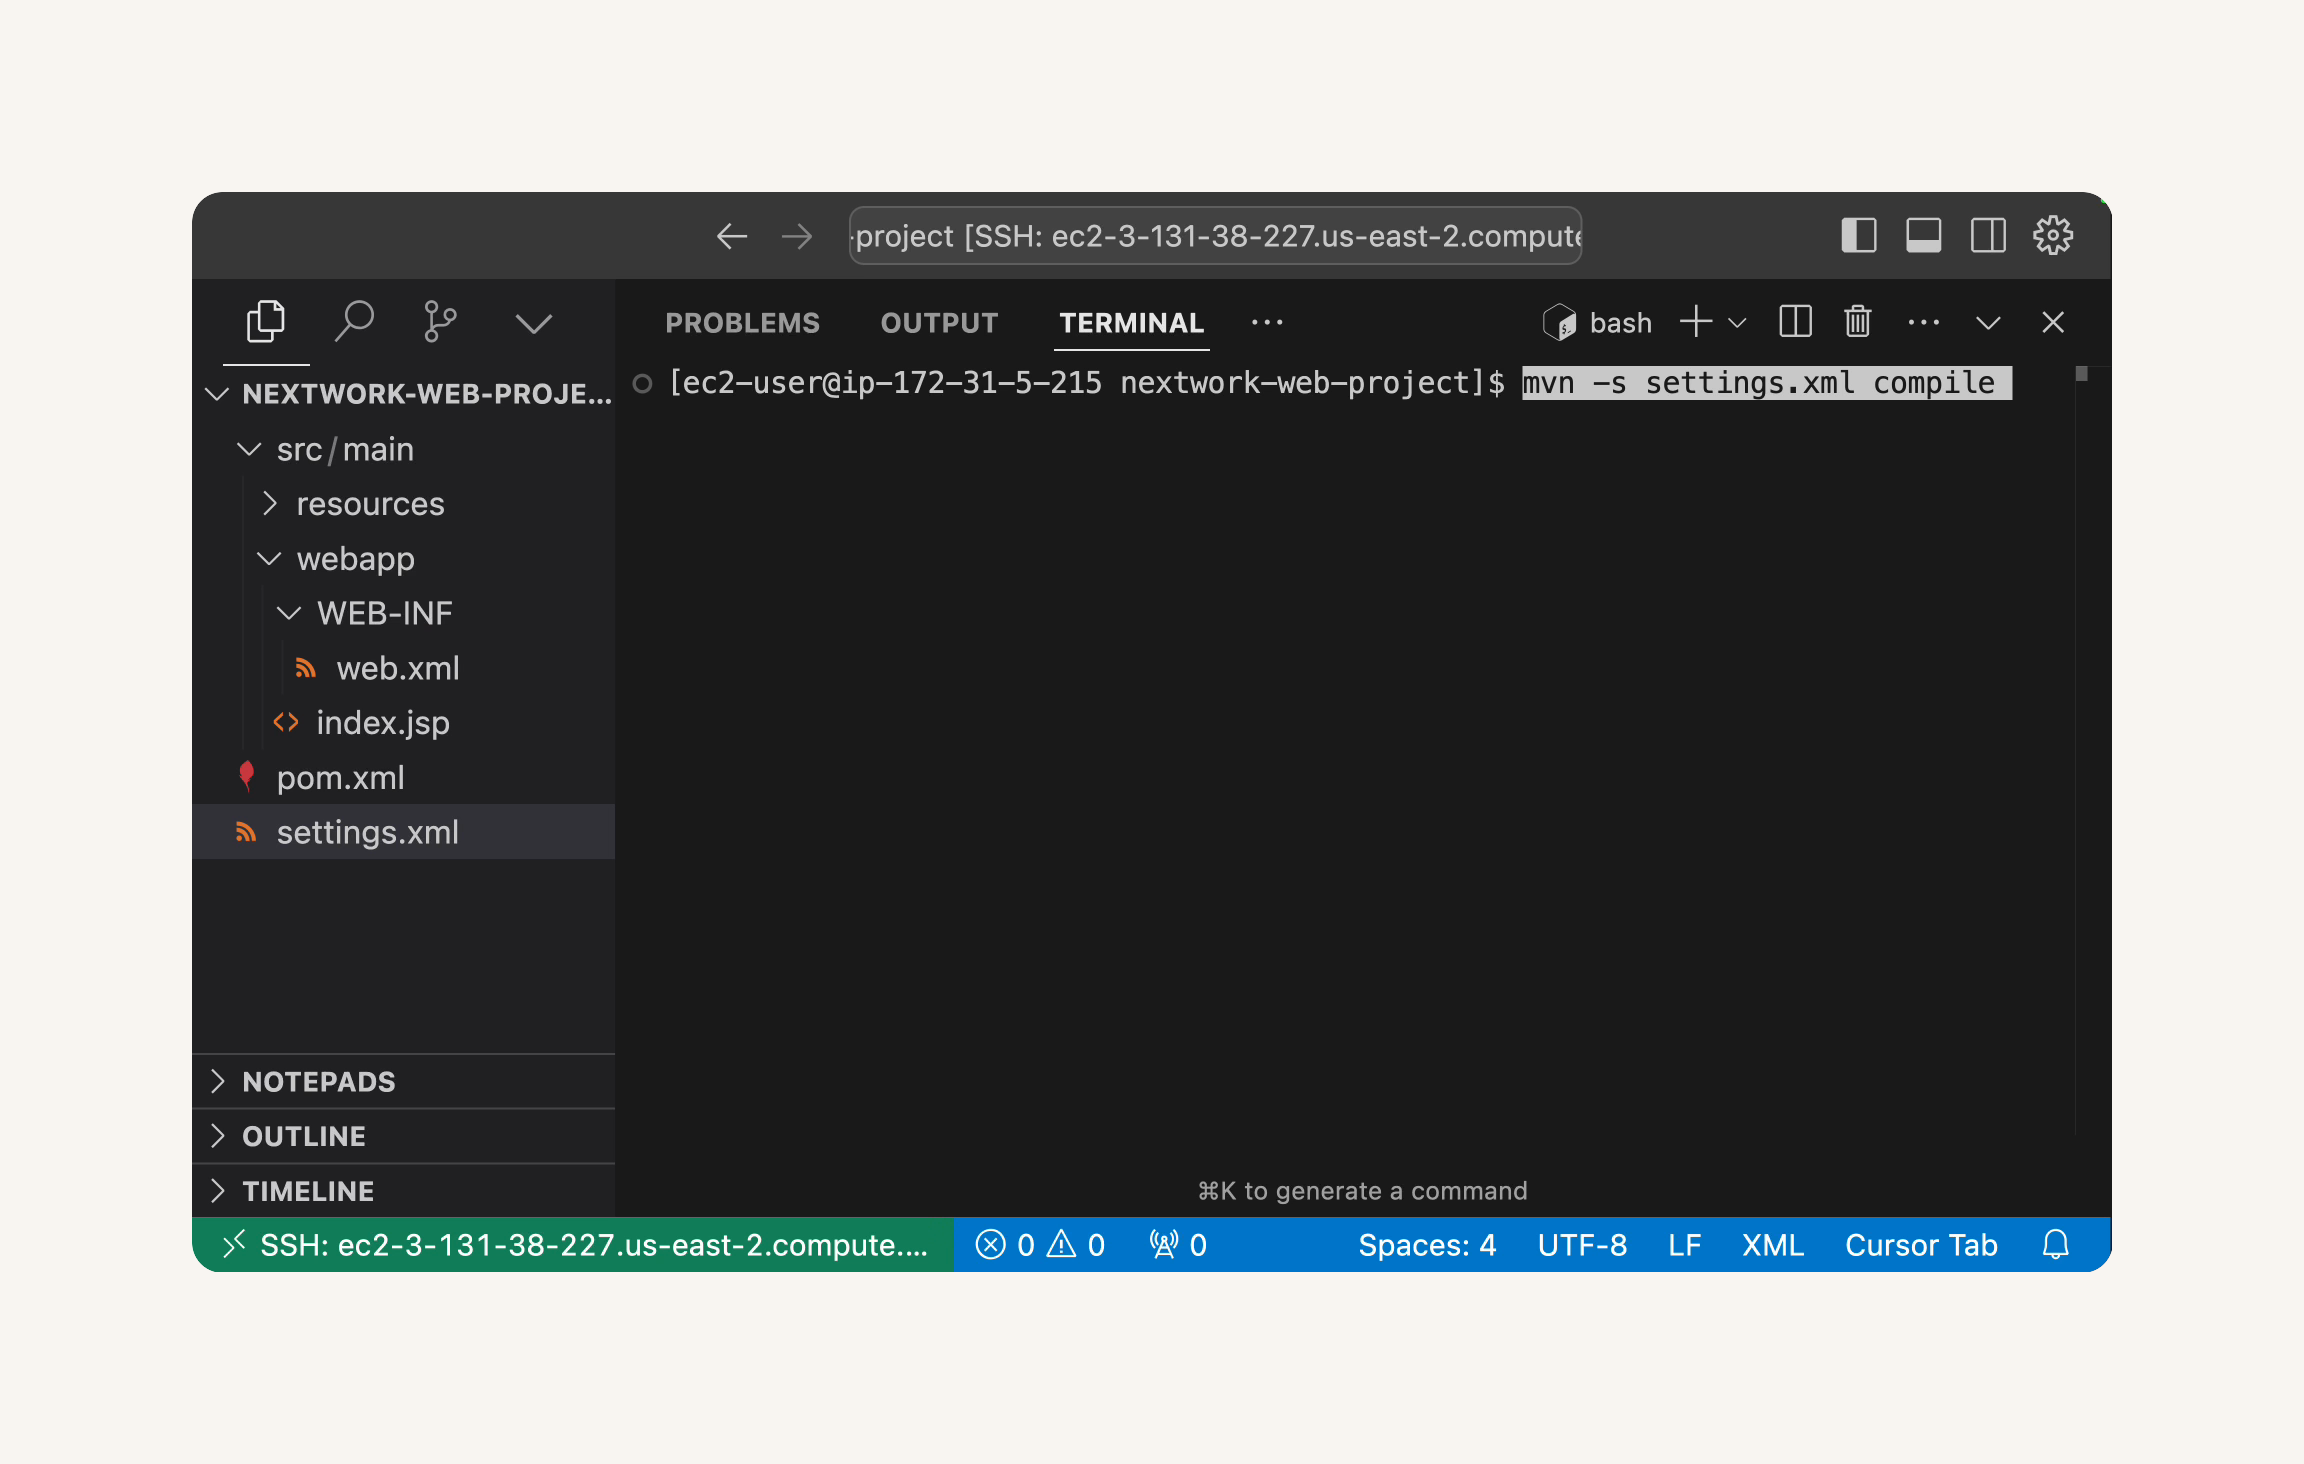Open the Search view icon
Screen dimensions: 2304x1464
coord(353,322)
